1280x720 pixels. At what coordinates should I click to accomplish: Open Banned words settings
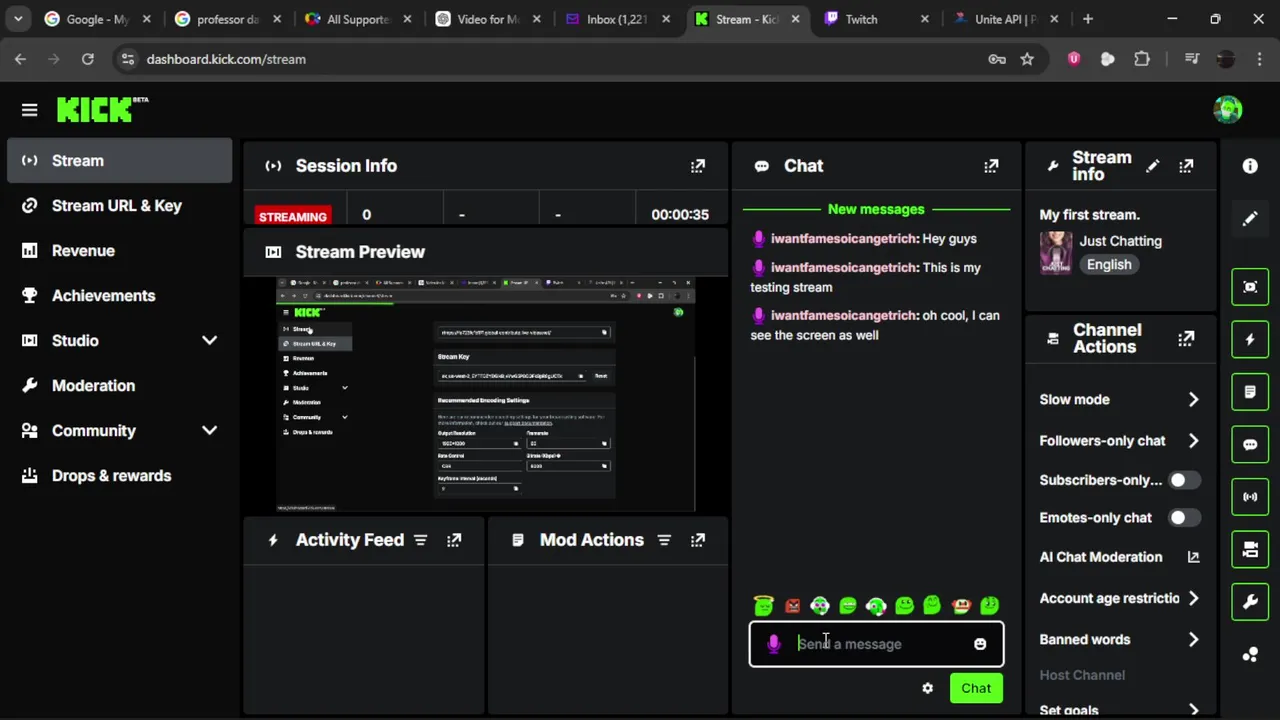click(1119, 639)
